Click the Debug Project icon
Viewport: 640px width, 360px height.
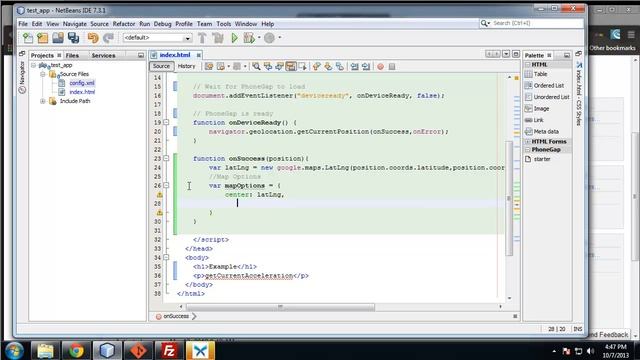pyautogui.click(x=249, y=38)
